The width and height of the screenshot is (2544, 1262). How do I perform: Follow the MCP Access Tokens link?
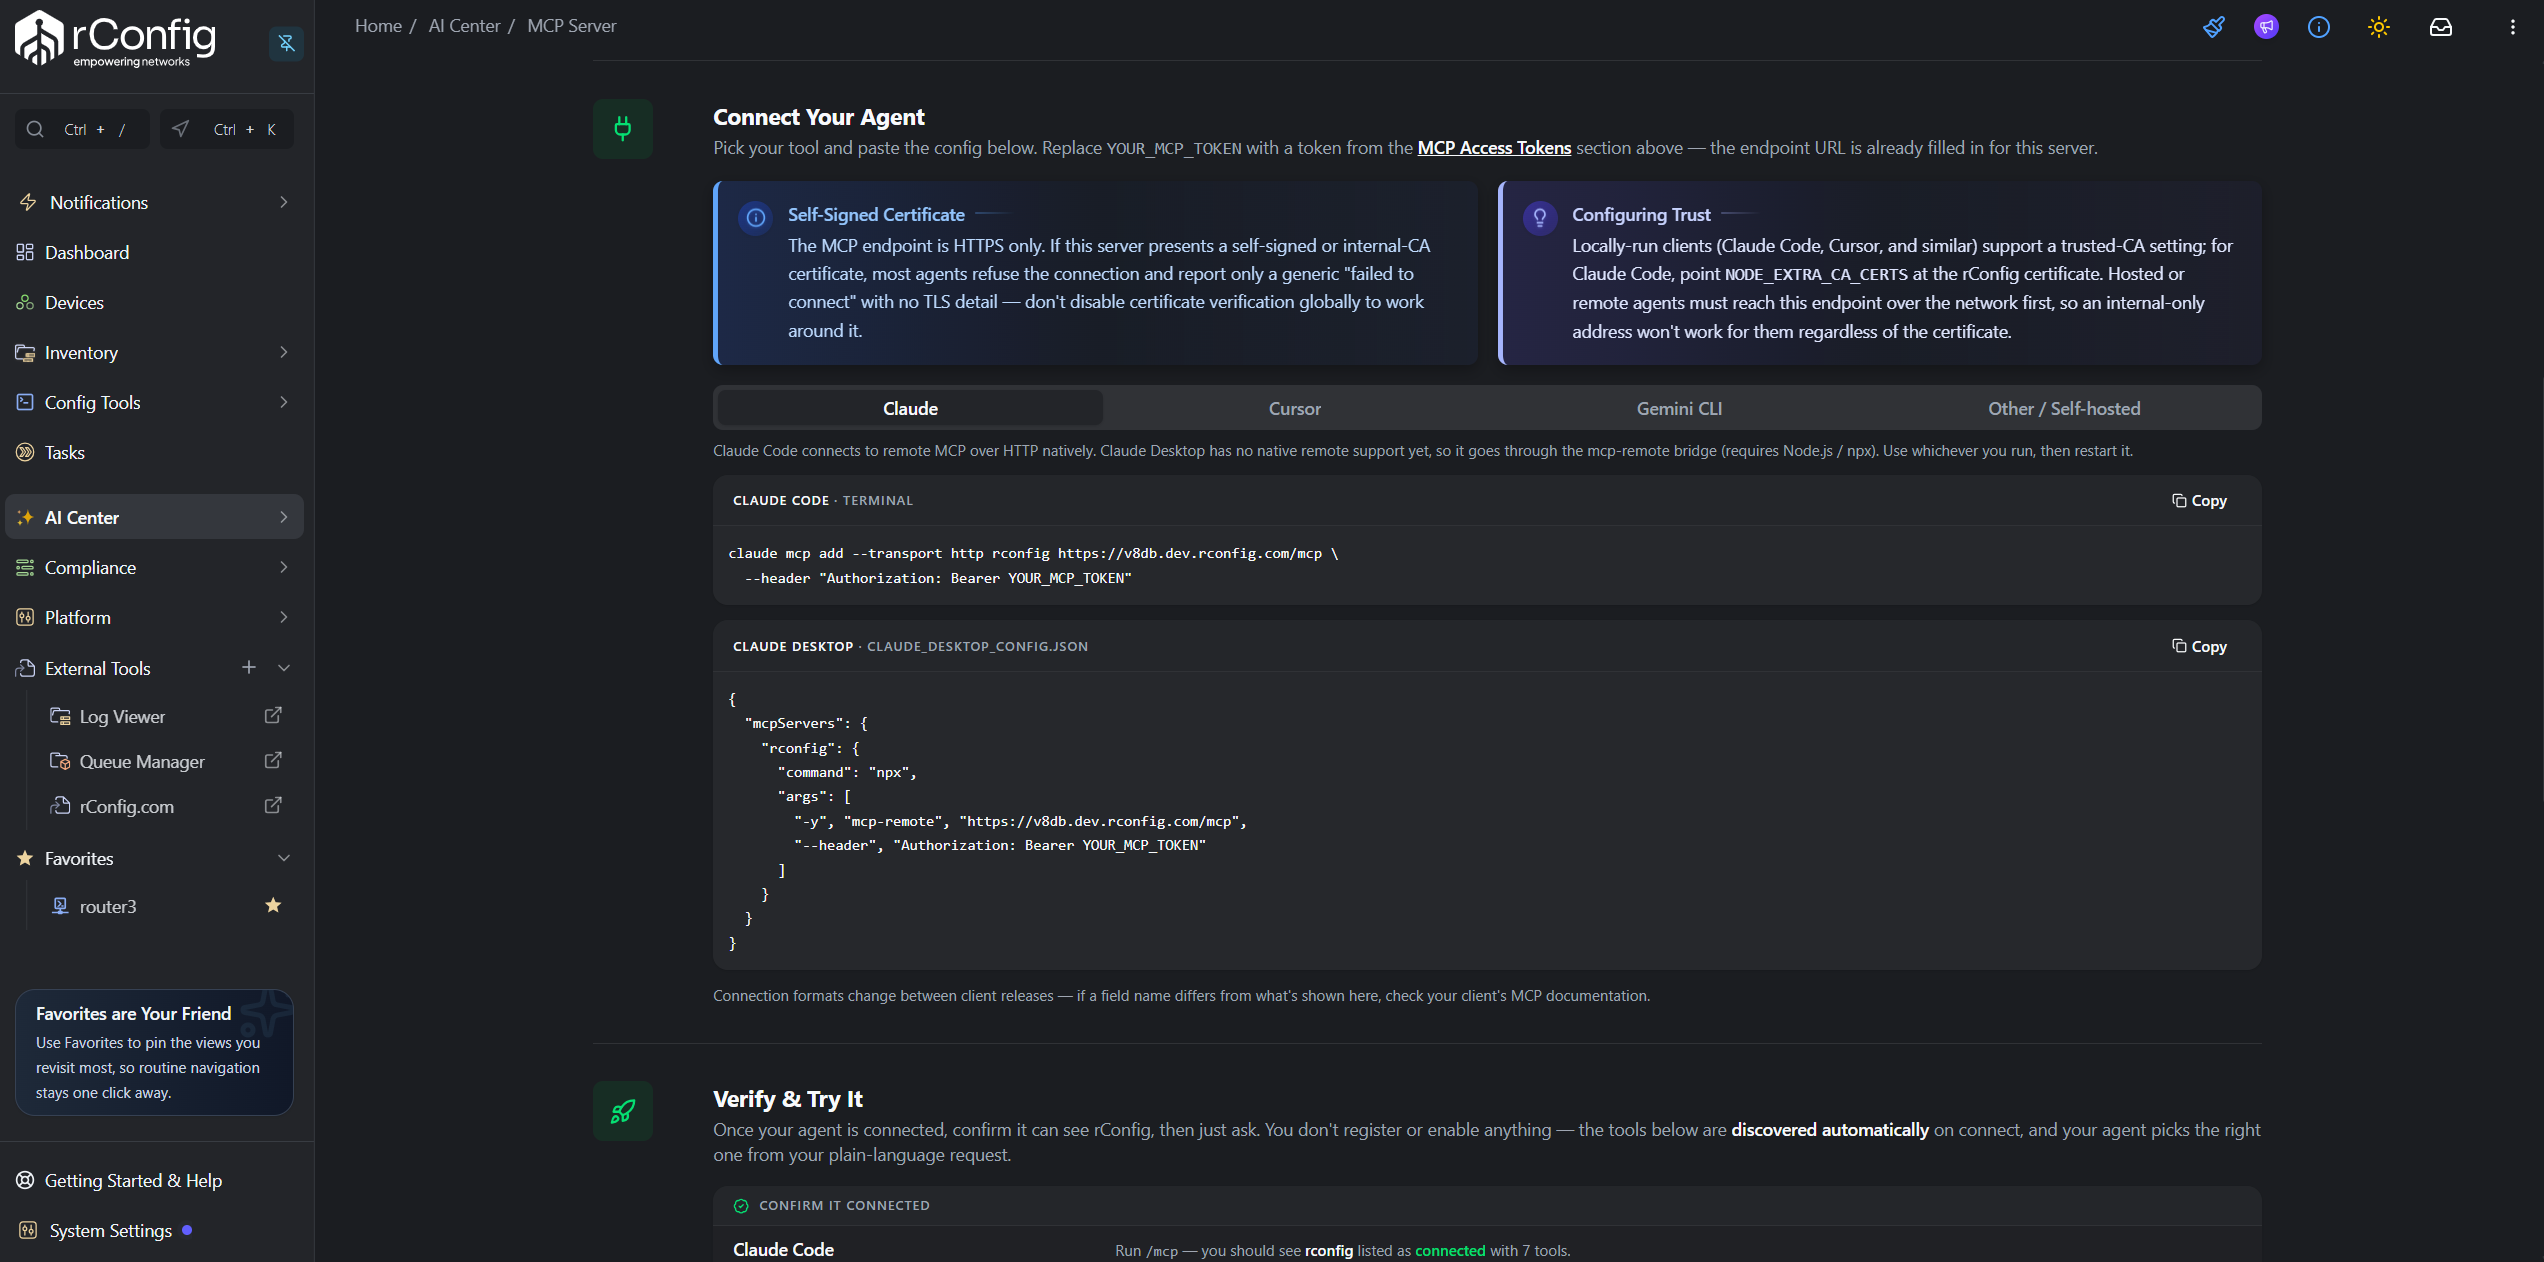(1494, 148)
